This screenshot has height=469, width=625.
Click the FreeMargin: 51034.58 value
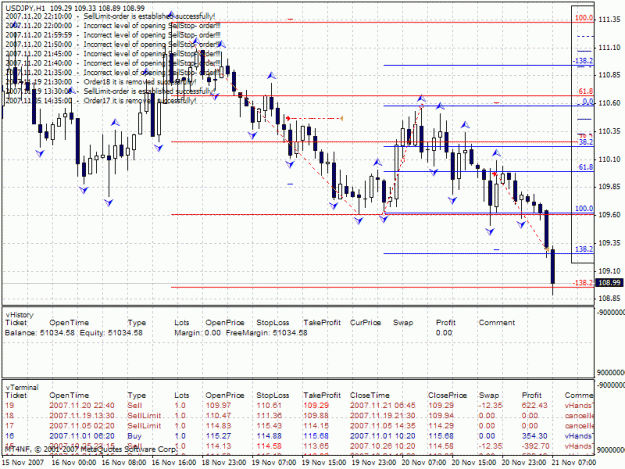(266, 333)
